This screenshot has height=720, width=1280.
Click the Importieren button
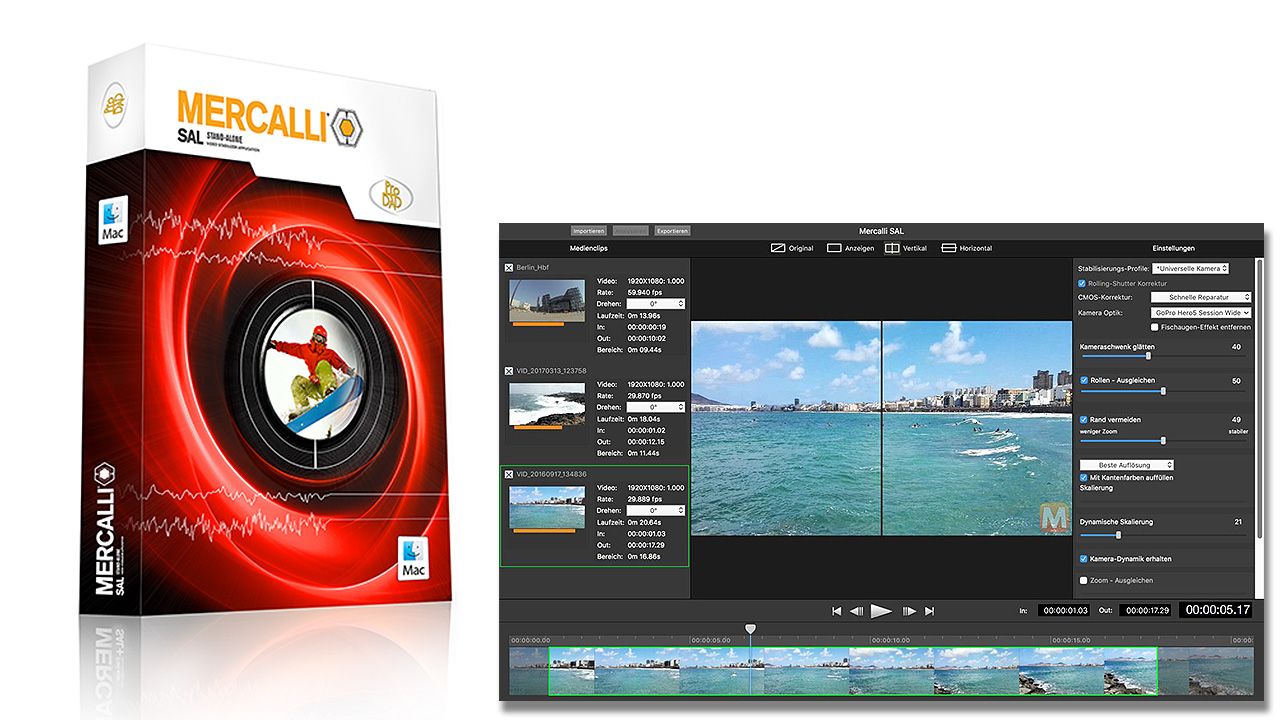pos(589,231)
